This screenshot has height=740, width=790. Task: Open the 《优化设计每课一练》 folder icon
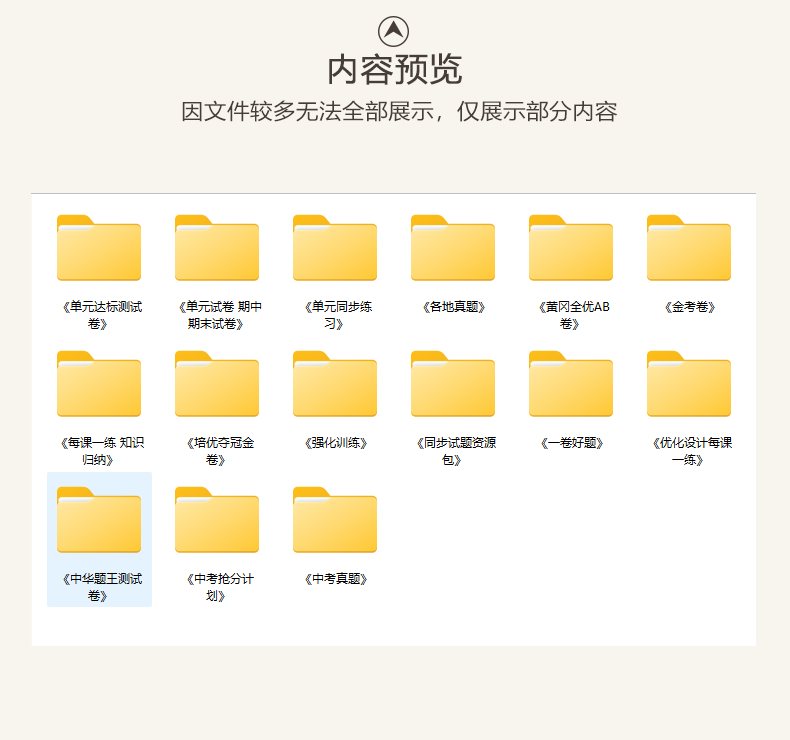pyautogui.click(x=688, y=384)
